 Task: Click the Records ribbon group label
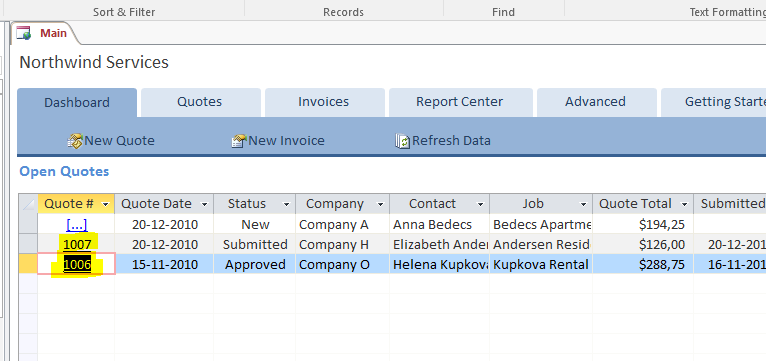(x=343, y=12)
